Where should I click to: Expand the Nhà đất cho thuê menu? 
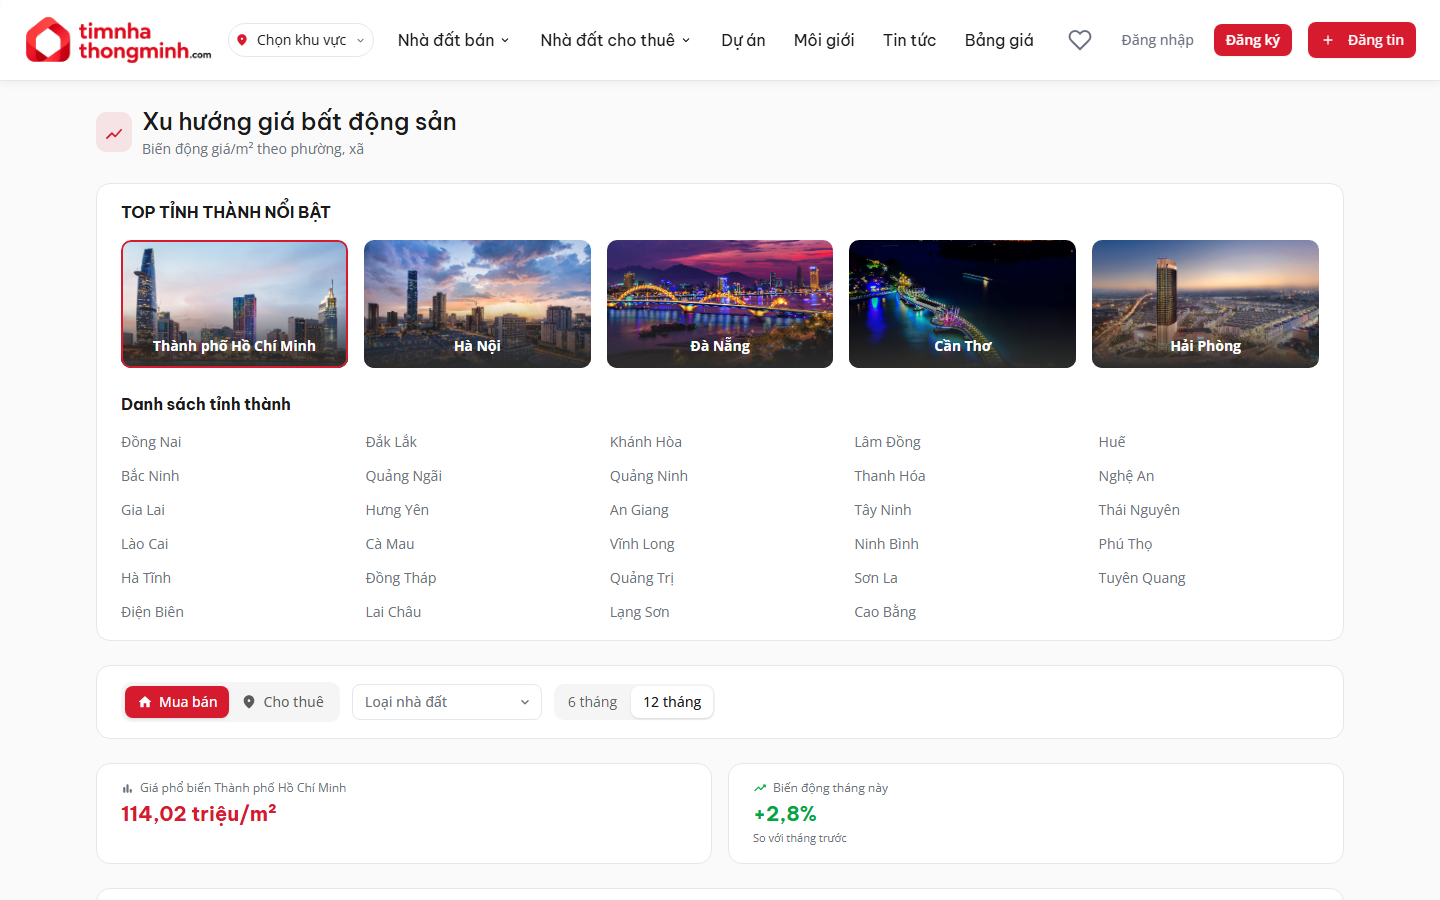tap(616, 40)
